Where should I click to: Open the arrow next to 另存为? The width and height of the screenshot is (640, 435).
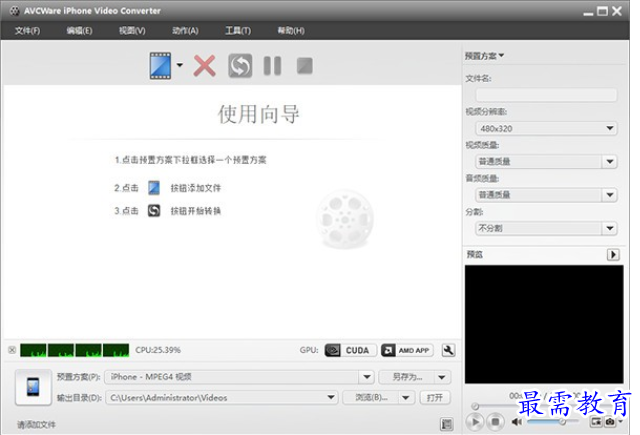[442, 377]
